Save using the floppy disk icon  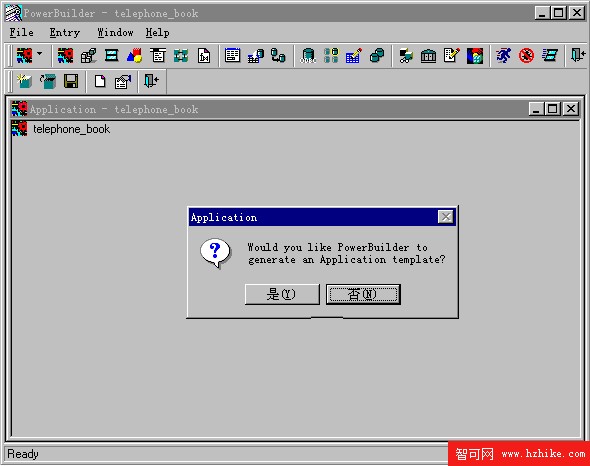click(71, 81)
